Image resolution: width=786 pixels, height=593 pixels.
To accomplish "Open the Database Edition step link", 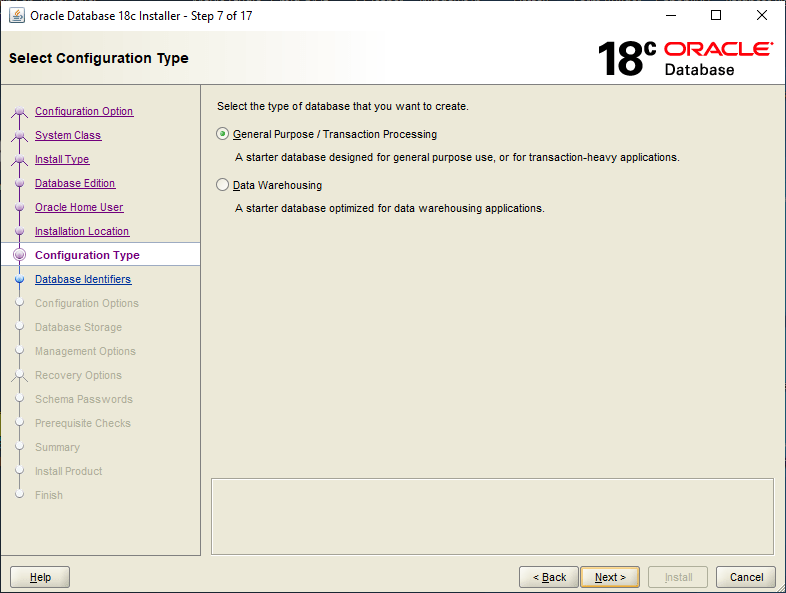I will coord(75,183).
